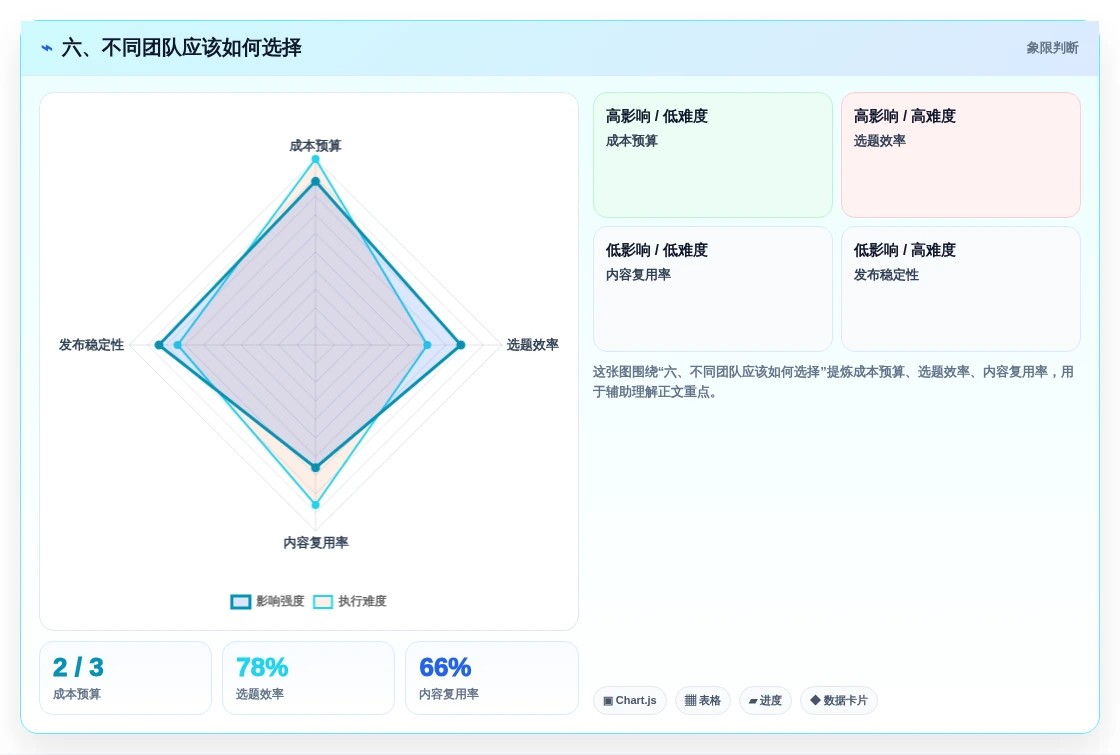Image resolution: width=1120 pixels, height=755 pixels.
Task: Click the 66% stat value
Action: 445,667
